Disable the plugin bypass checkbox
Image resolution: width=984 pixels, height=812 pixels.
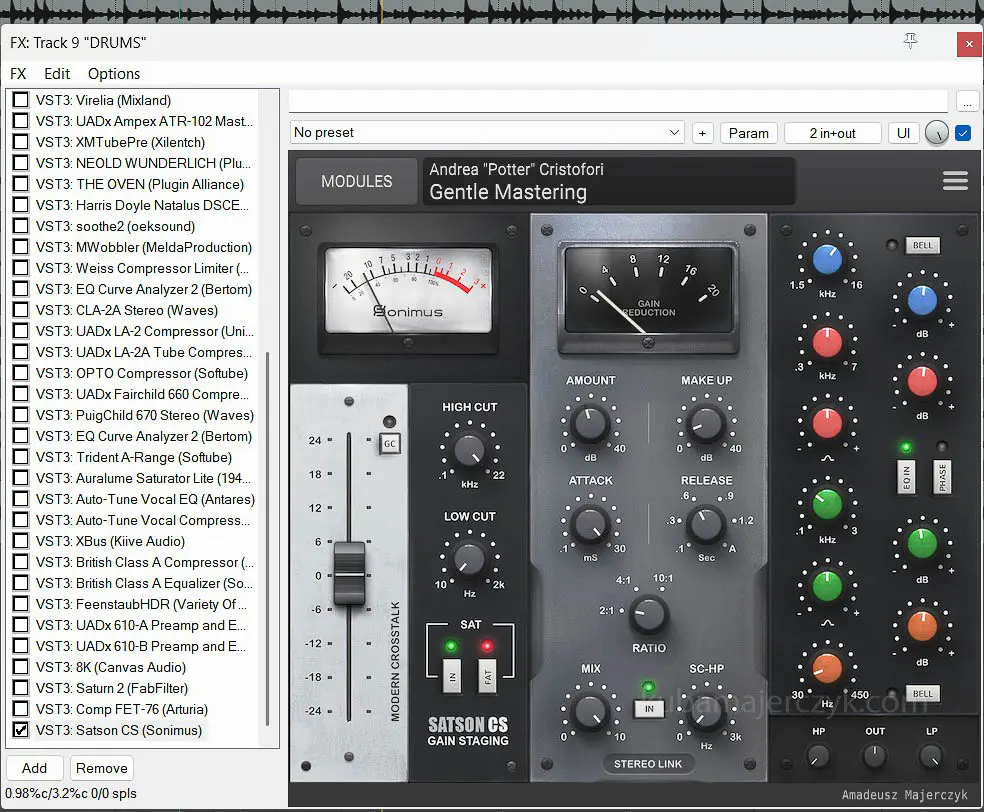pyautogui.click(x=963, y=133)
